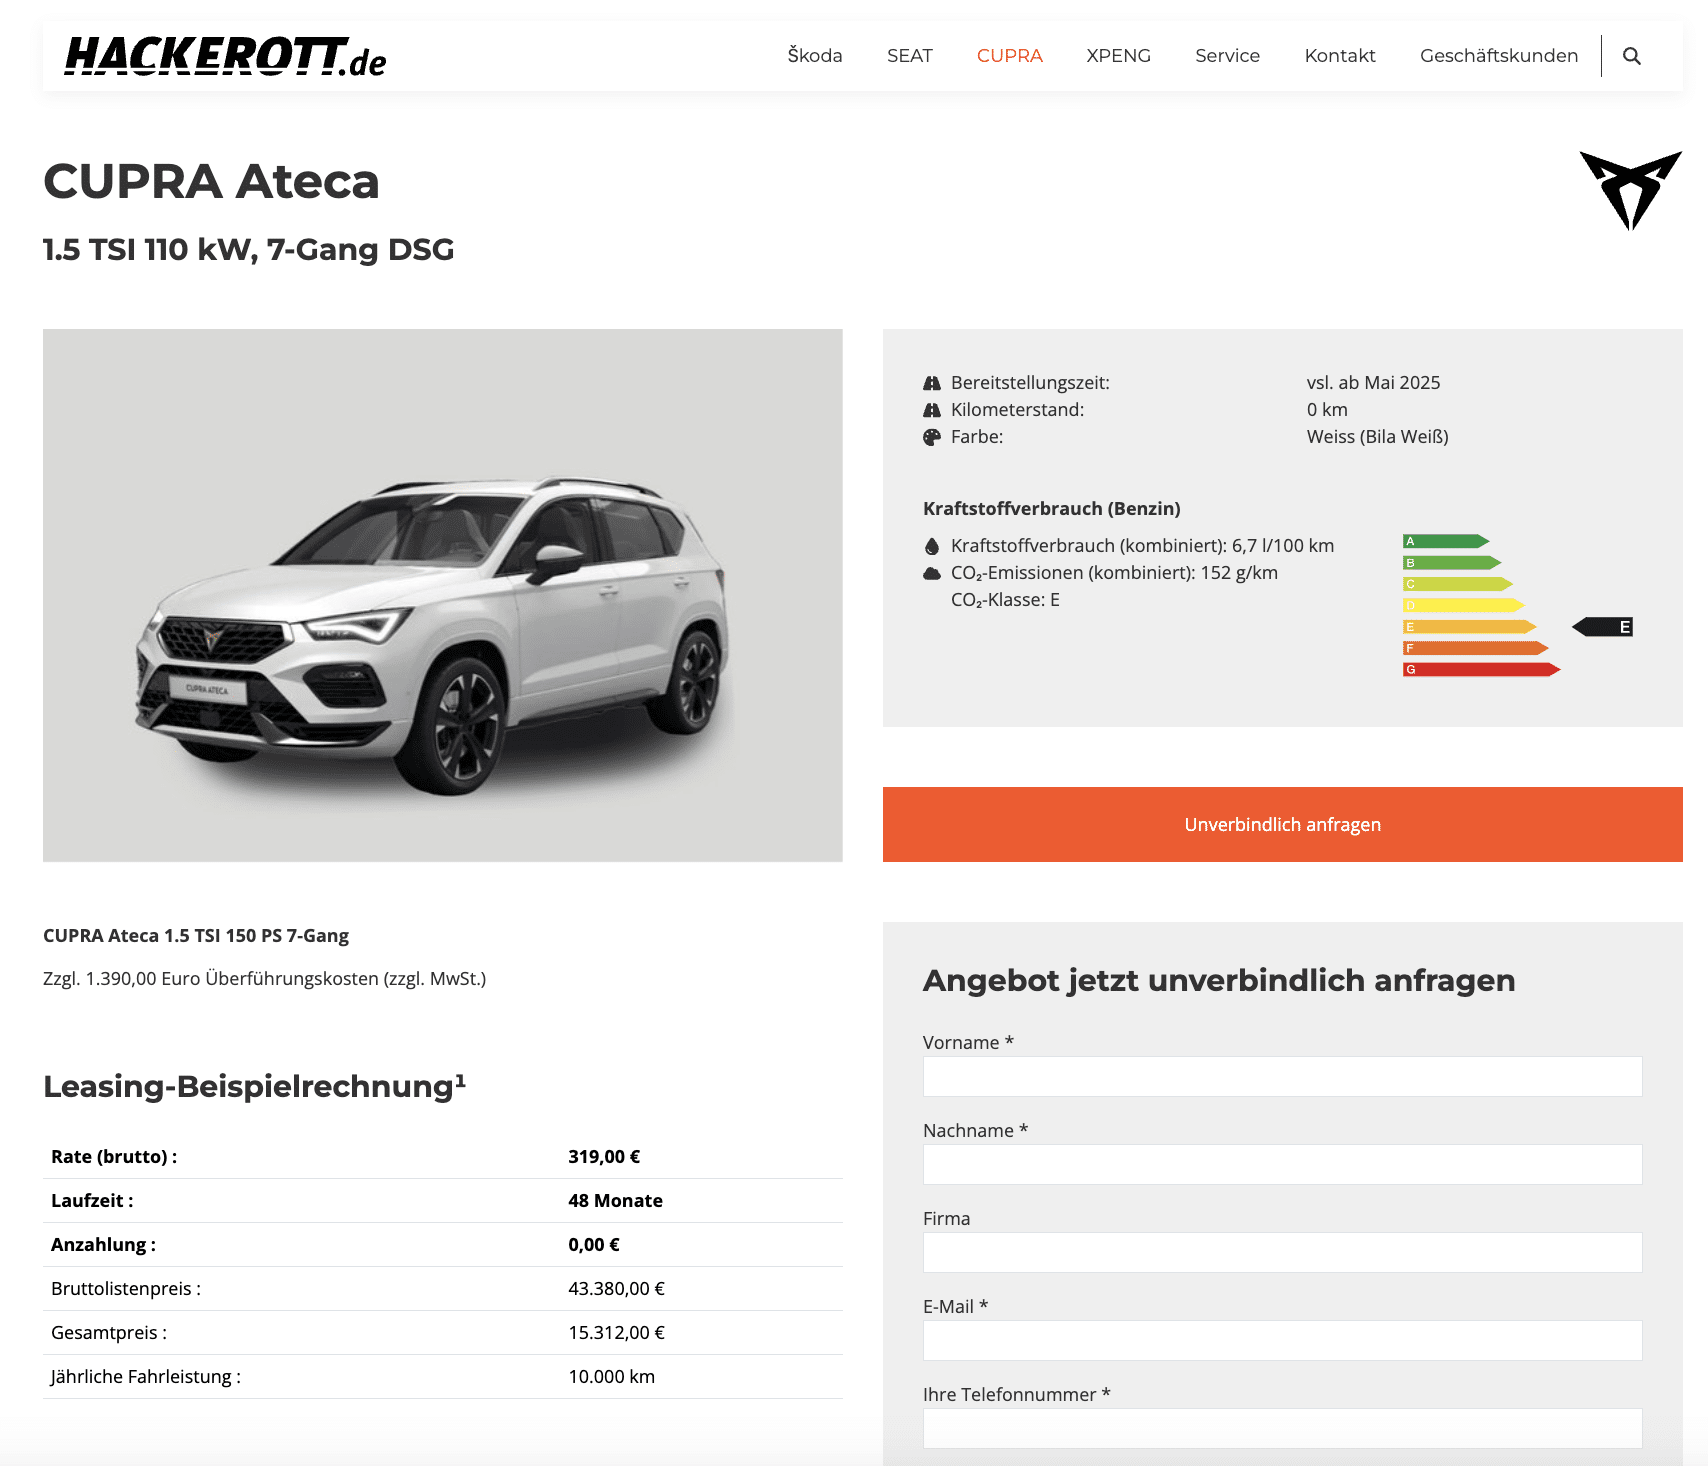Click the Anzahlung 0,00 € value
Viewport: 1708px width, 1466px height.
click(x=594, y=1245)
